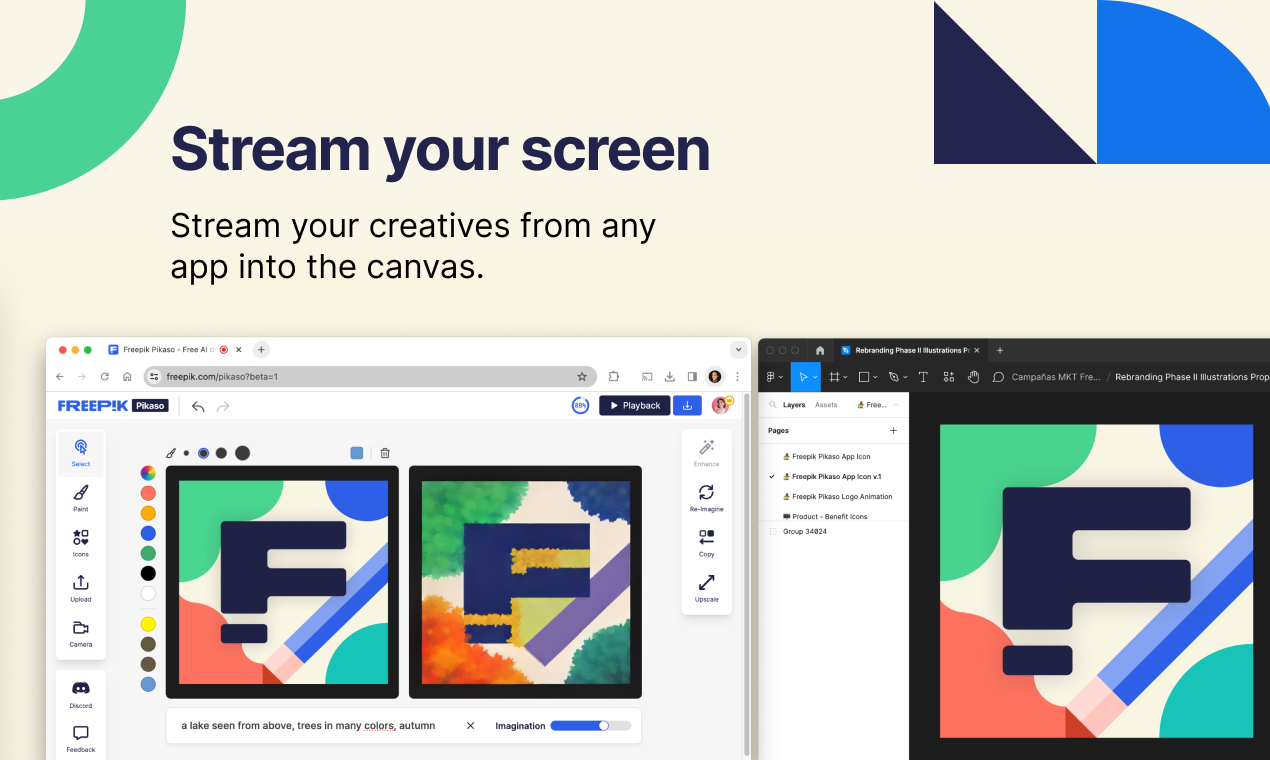Open Chrome downloads icon
The width and height of the screenshot is (1270, 760).
point(669,376)
